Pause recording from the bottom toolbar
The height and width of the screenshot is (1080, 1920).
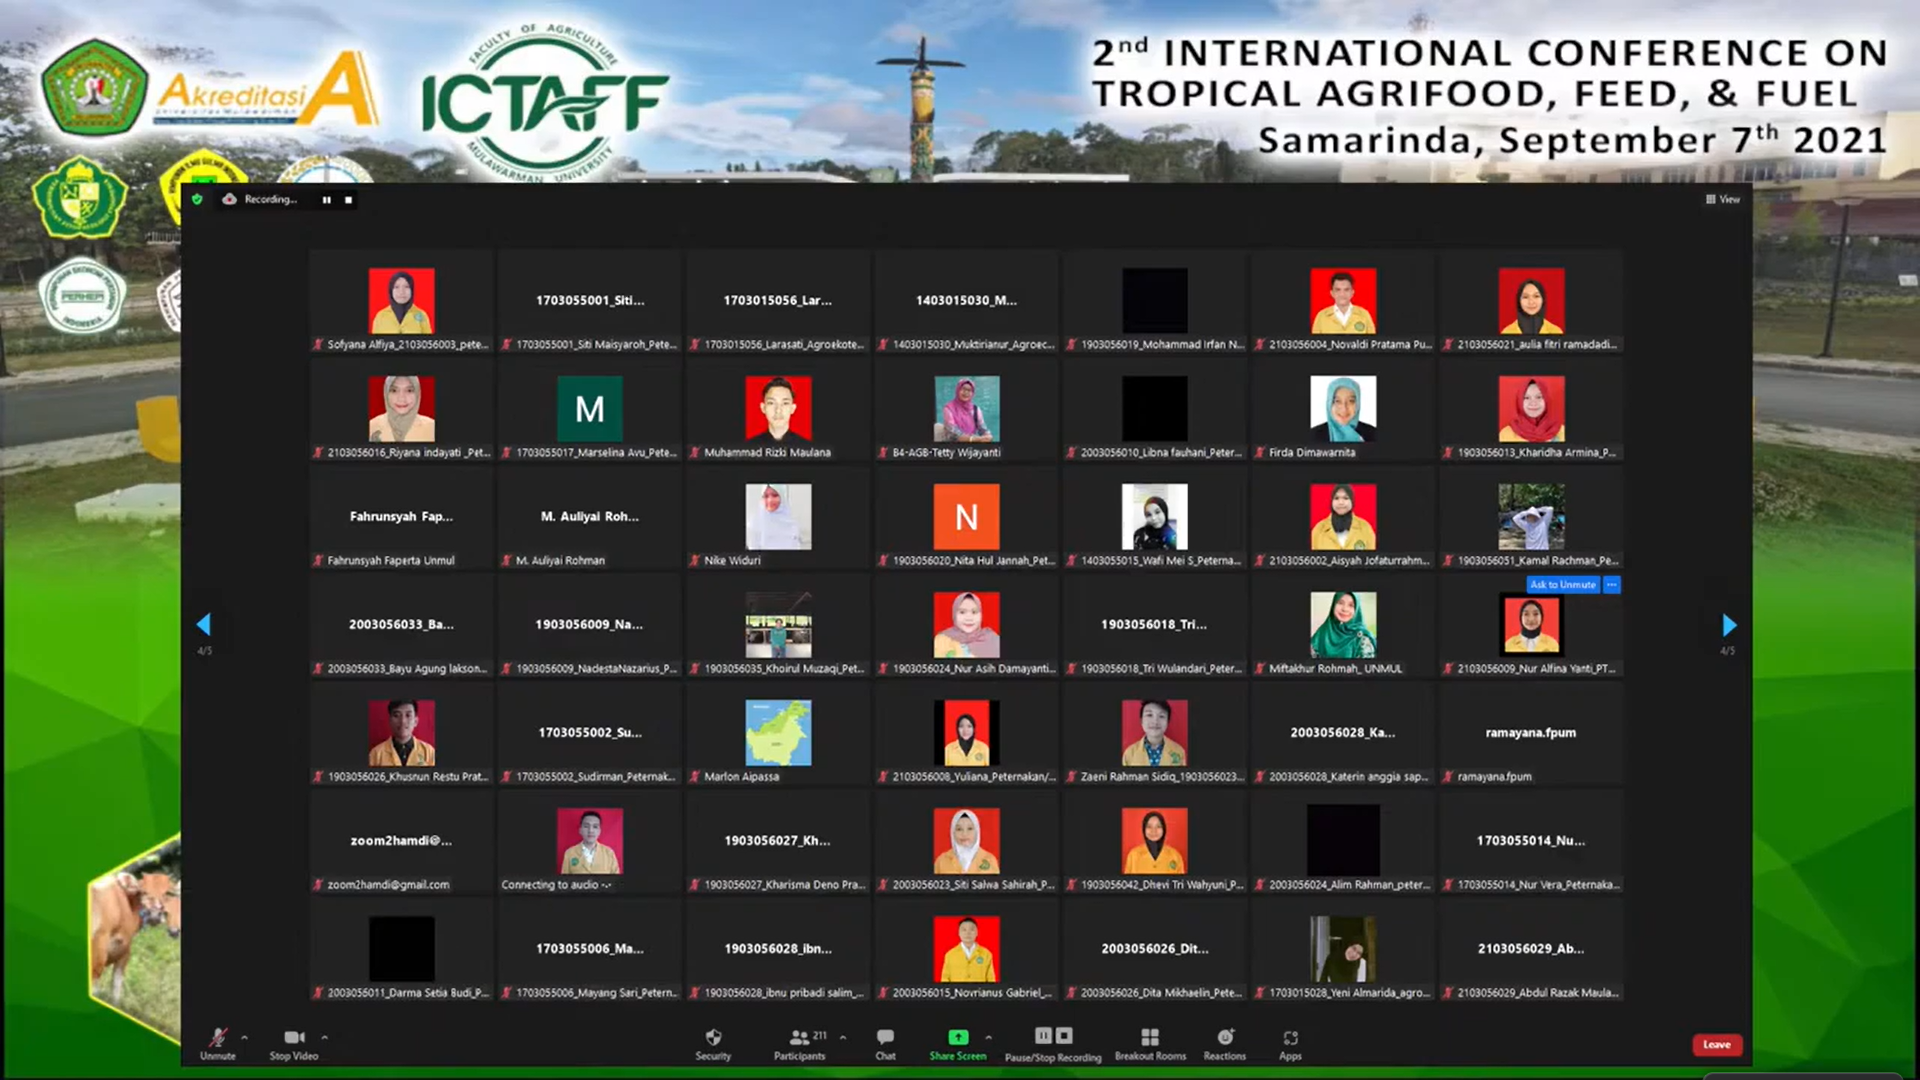(x=1043, y=1036)
